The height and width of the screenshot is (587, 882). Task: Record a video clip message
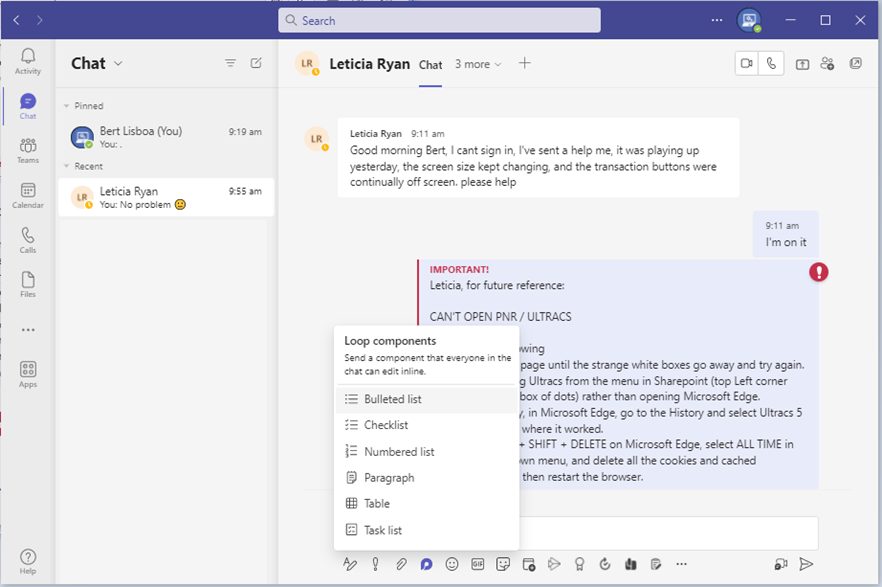(781, 564)
